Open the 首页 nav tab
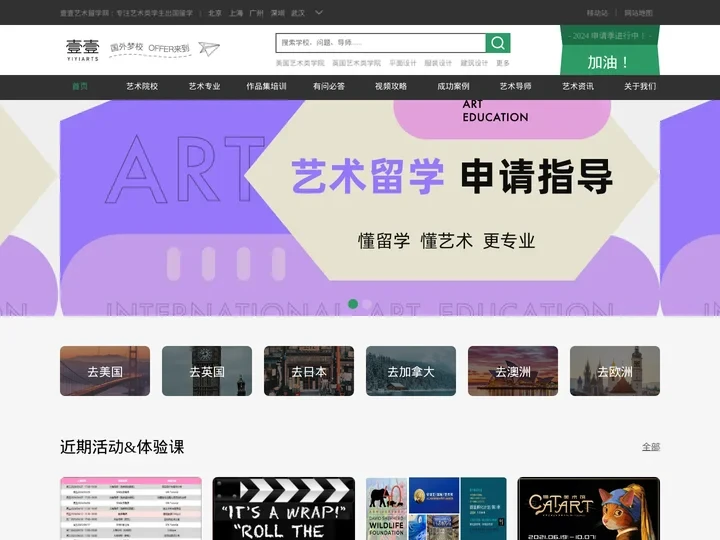Viewport: 720px width, 540px height. (80, 86)
